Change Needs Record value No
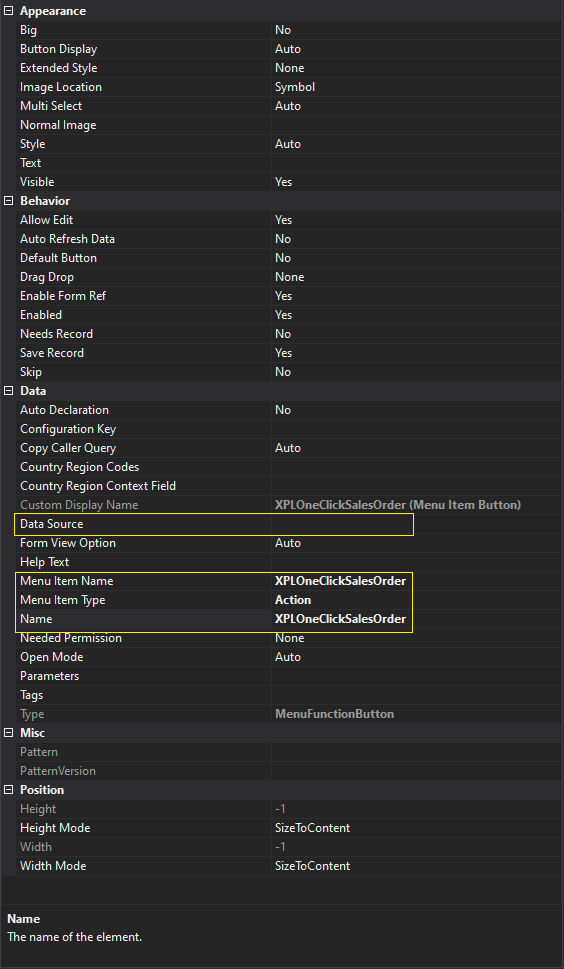Viewport: 564px width, 969px height. pyautogui.click(x=417, y=334)
